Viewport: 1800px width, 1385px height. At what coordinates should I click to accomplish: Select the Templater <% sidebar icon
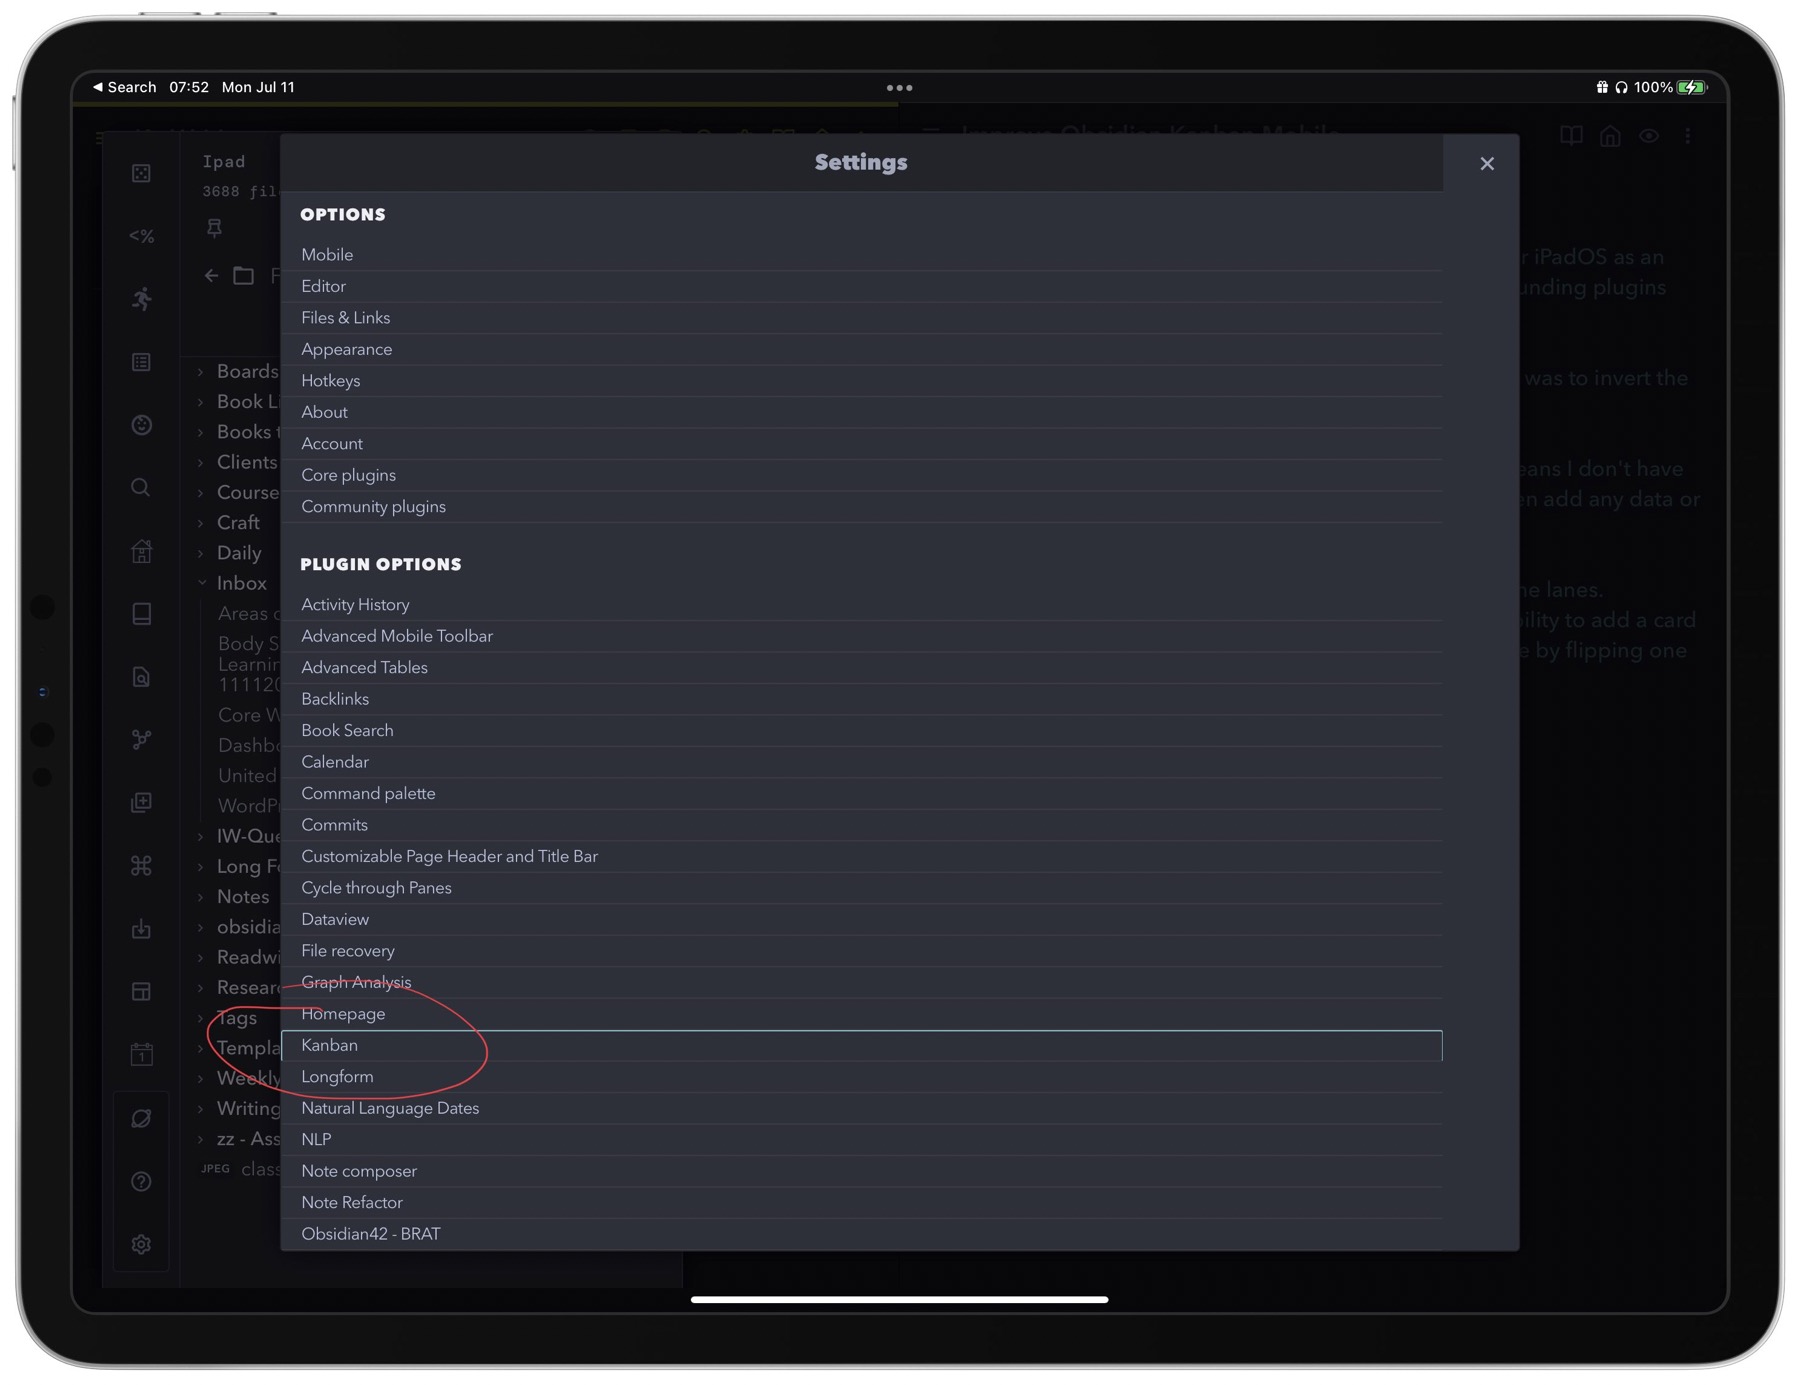(142, 236)
